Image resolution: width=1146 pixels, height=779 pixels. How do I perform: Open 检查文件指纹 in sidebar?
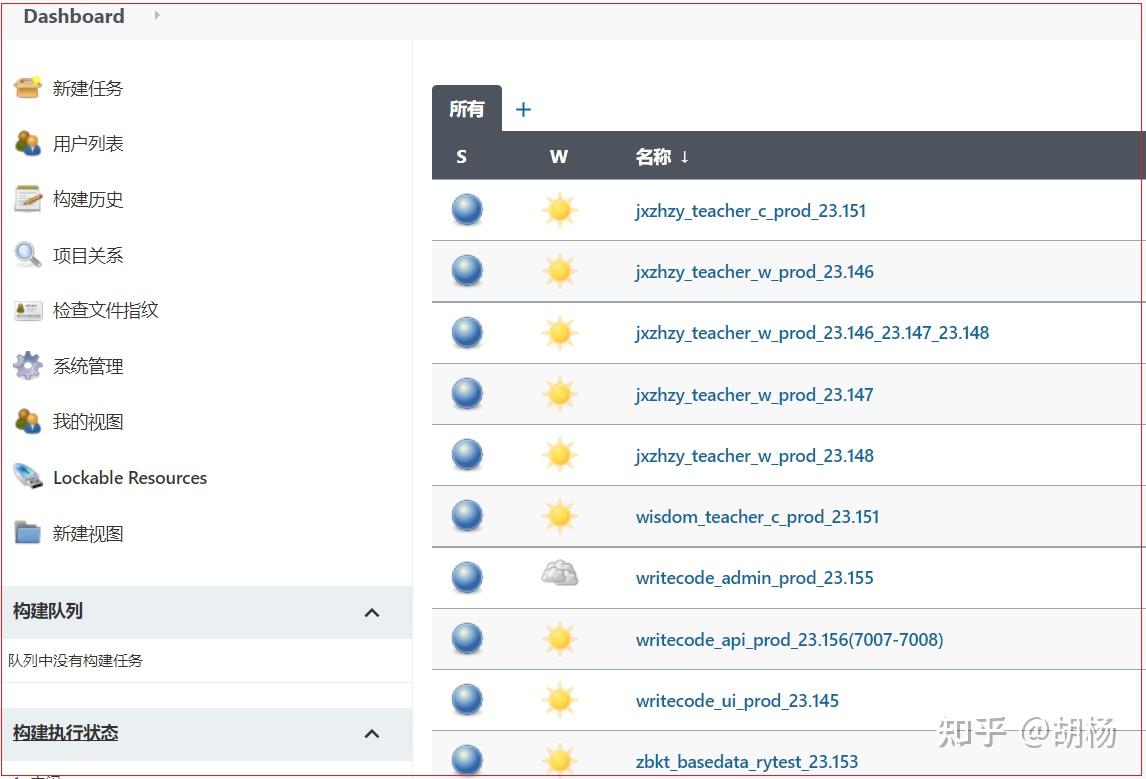tap(105, 311)
